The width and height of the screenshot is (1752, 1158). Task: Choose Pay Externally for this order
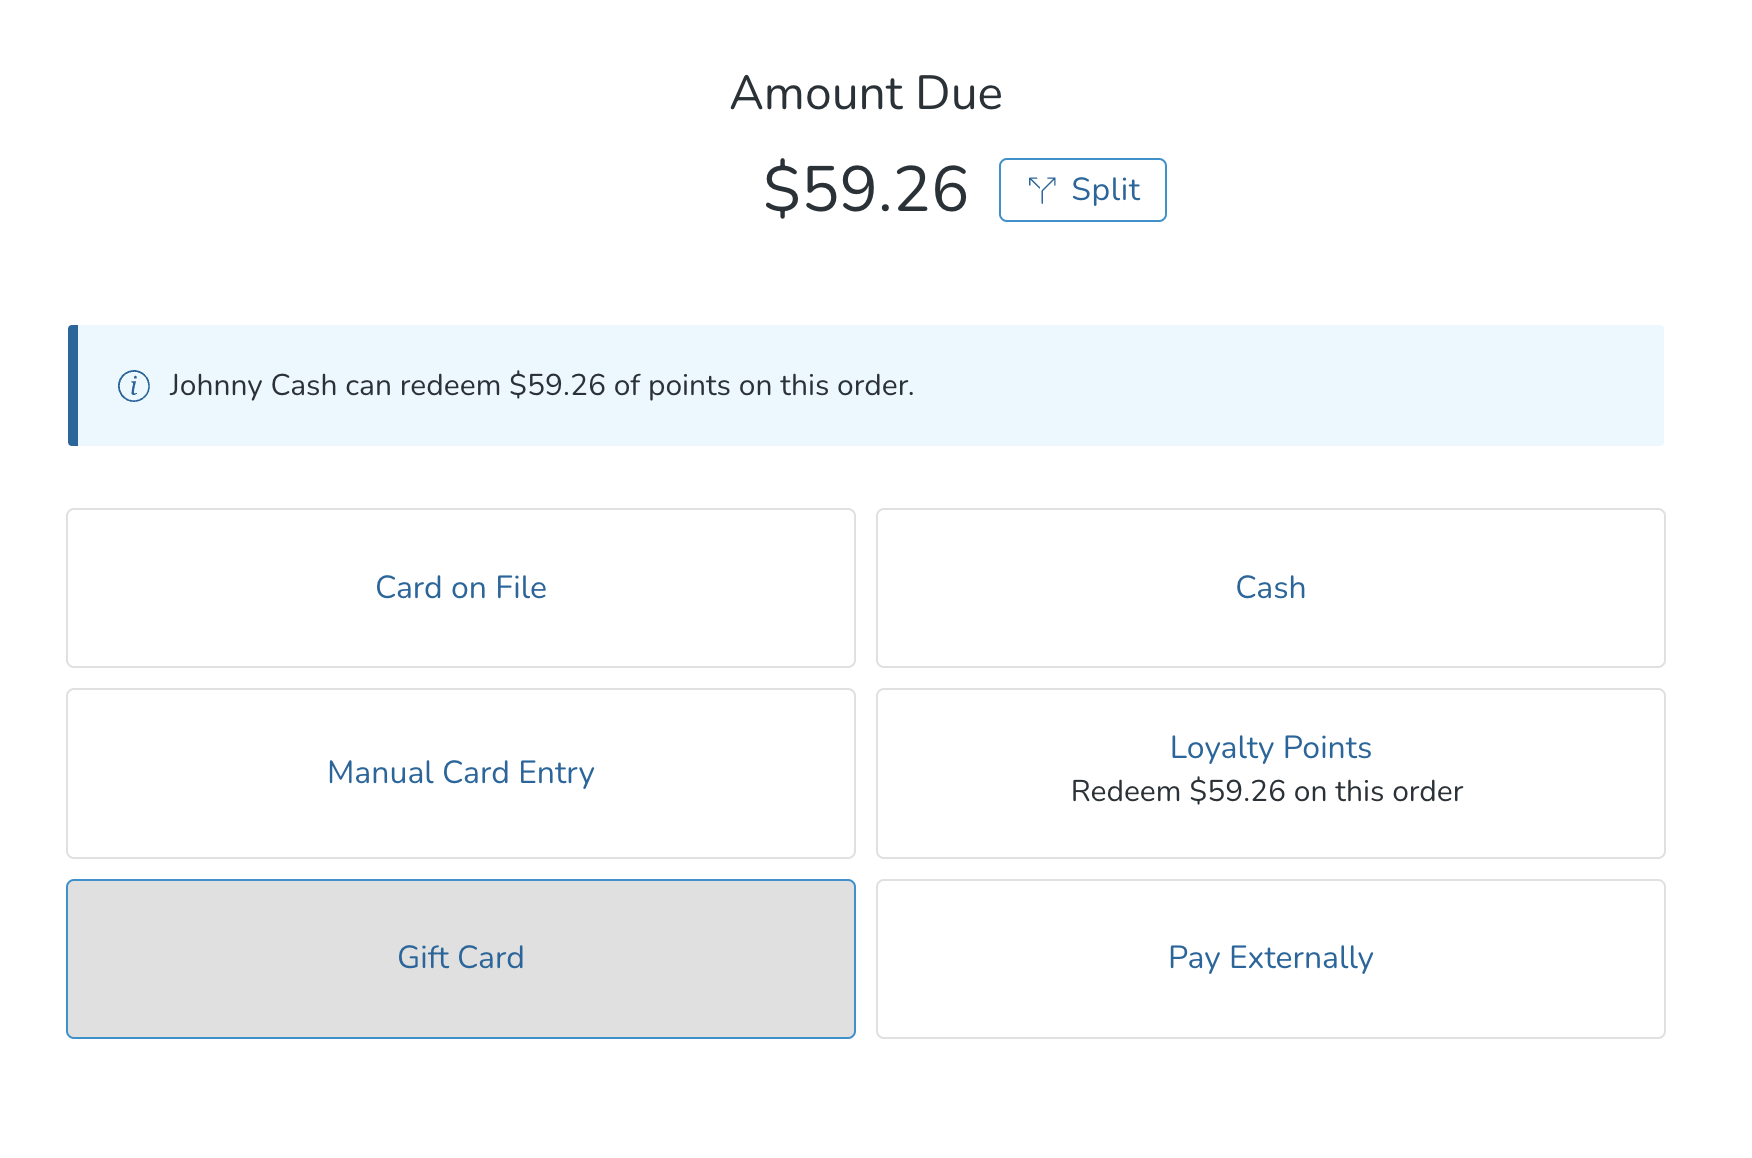[x=1270, y=958]
